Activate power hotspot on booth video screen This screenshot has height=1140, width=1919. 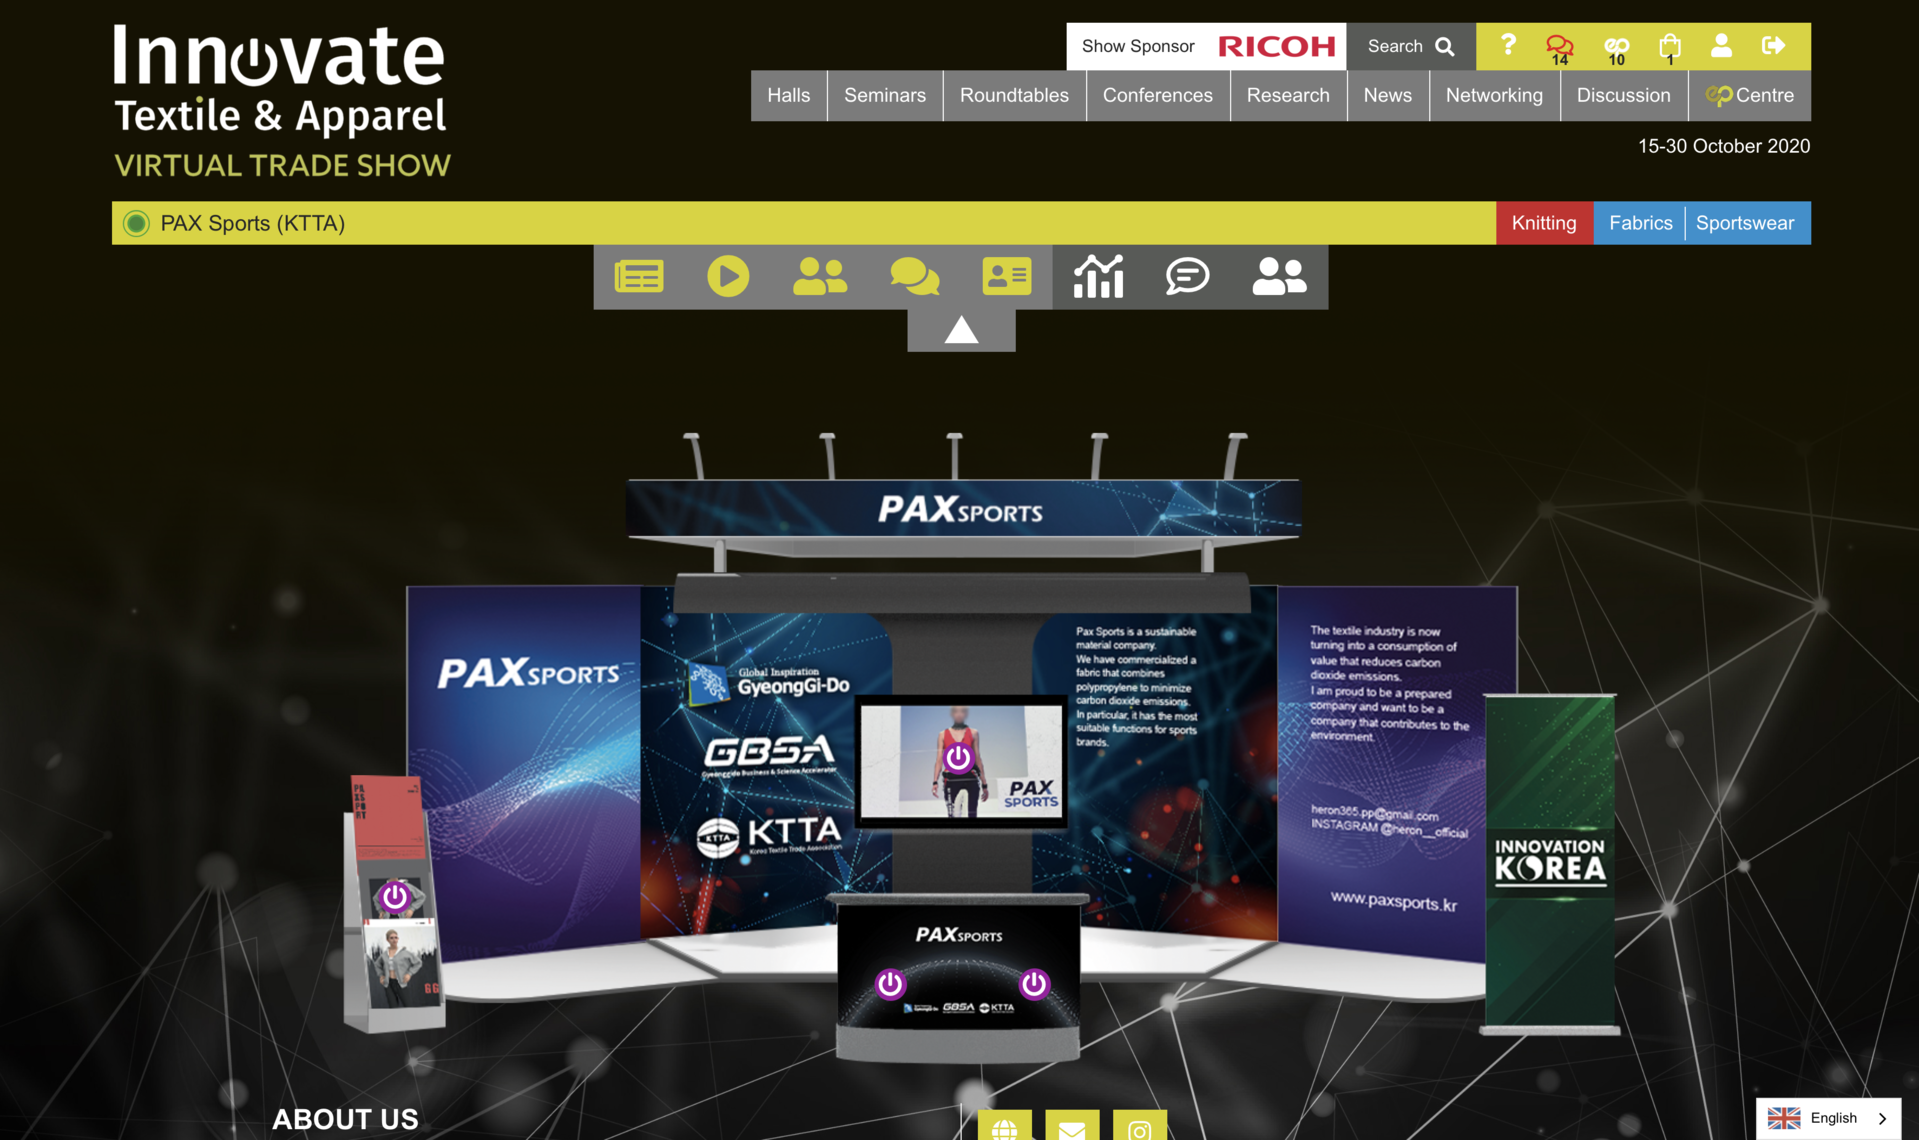click(x=958, y=758)
